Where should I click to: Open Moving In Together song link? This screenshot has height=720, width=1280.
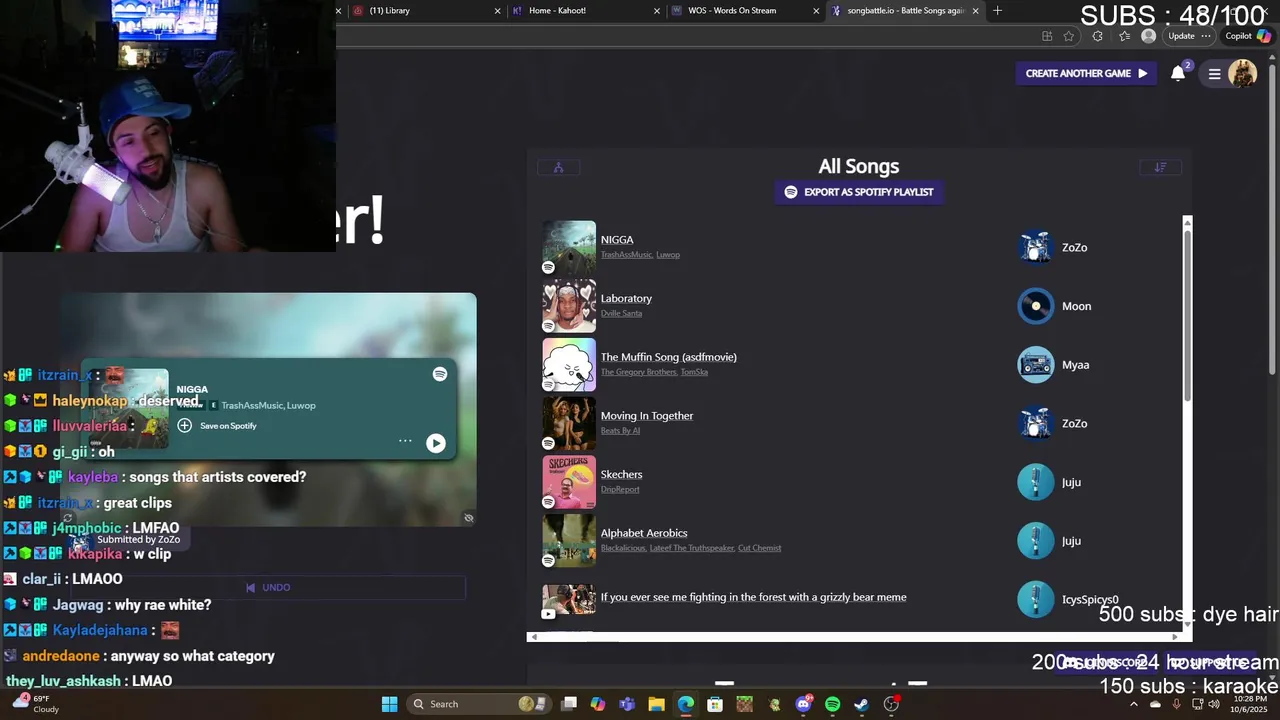(647, 416)
